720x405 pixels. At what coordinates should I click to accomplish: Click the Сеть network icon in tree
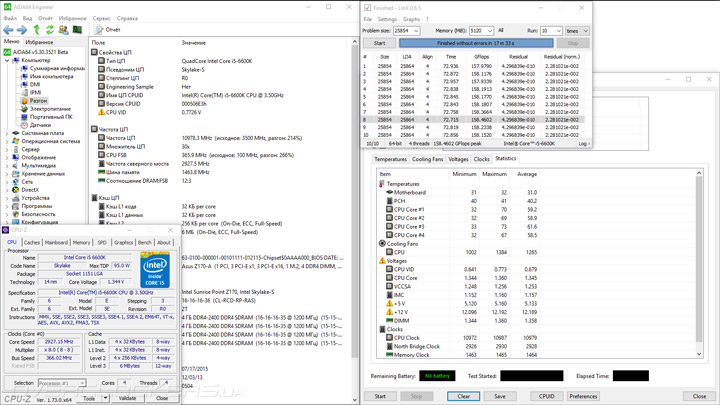(16, 181)
